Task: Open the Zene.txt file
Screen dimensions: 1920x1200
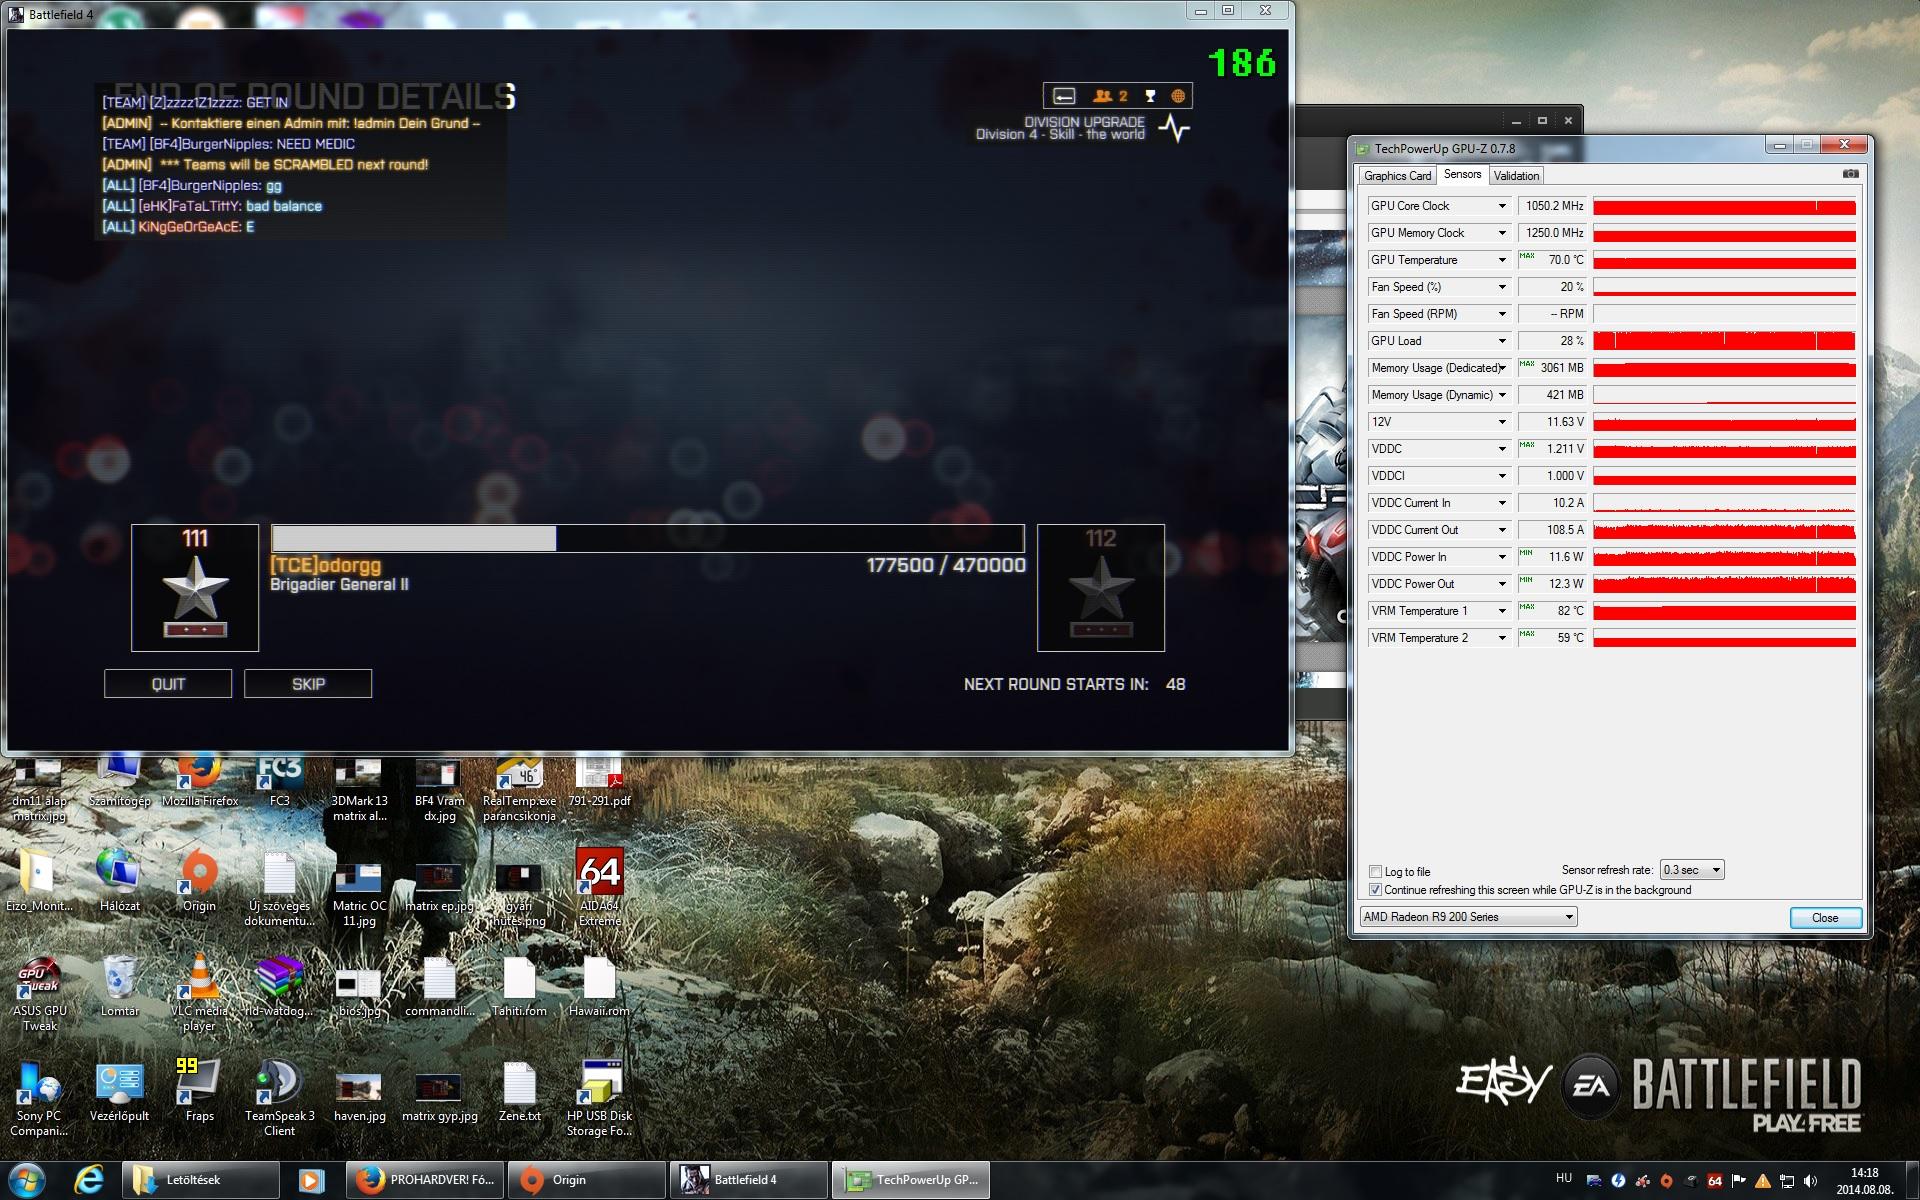Action: (519, 1092)
